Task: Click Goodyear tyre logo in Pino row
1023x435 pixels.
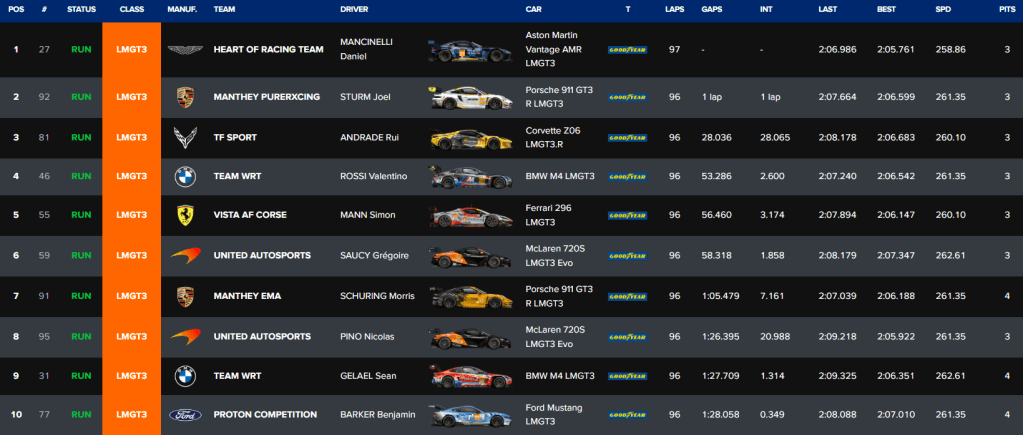Action: tap(628, 337)
